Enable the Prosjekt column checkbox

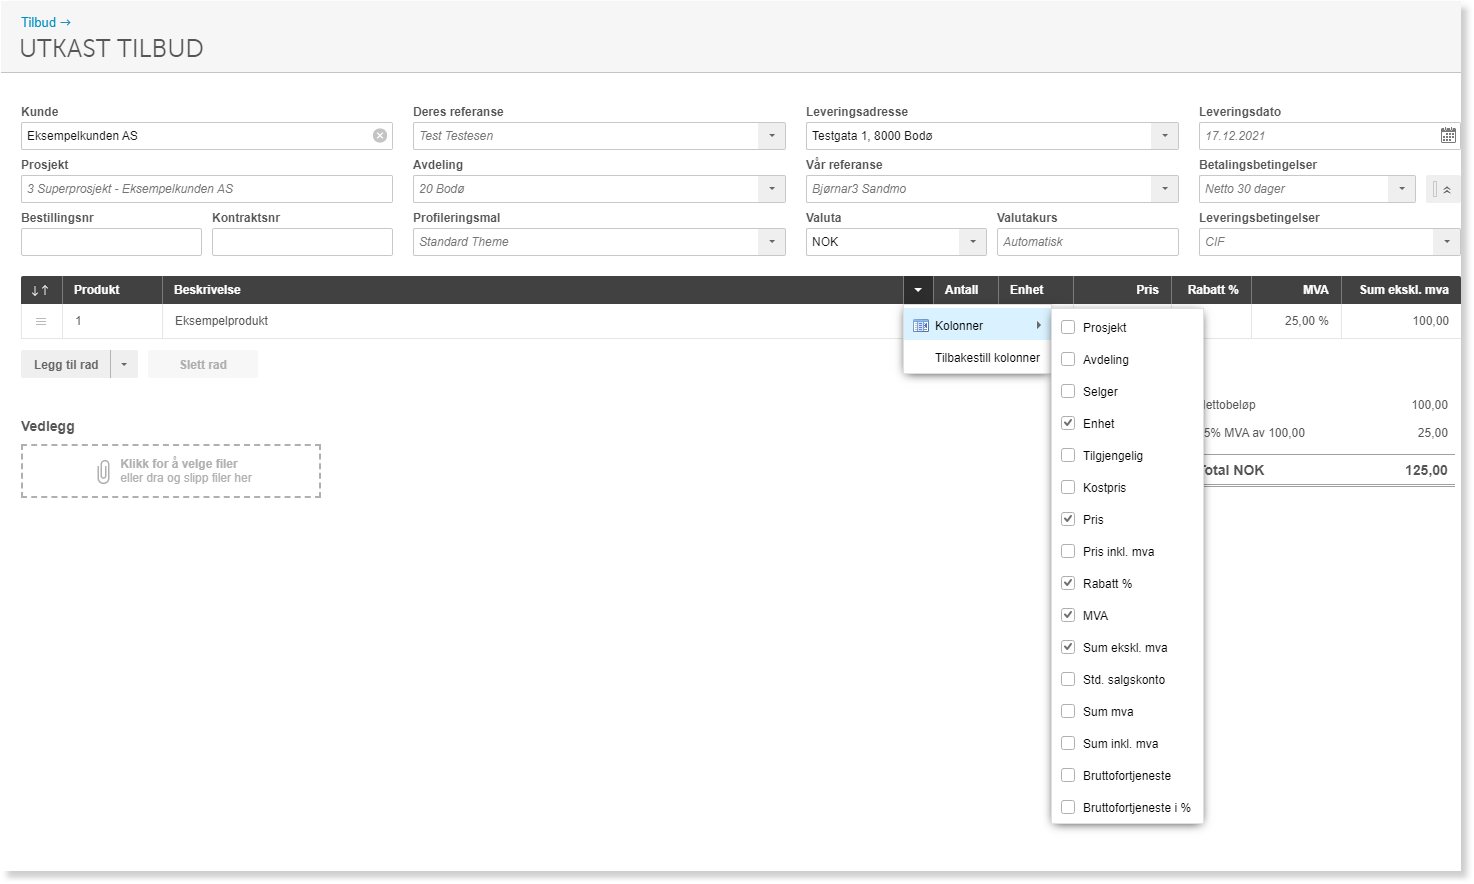1068,327
